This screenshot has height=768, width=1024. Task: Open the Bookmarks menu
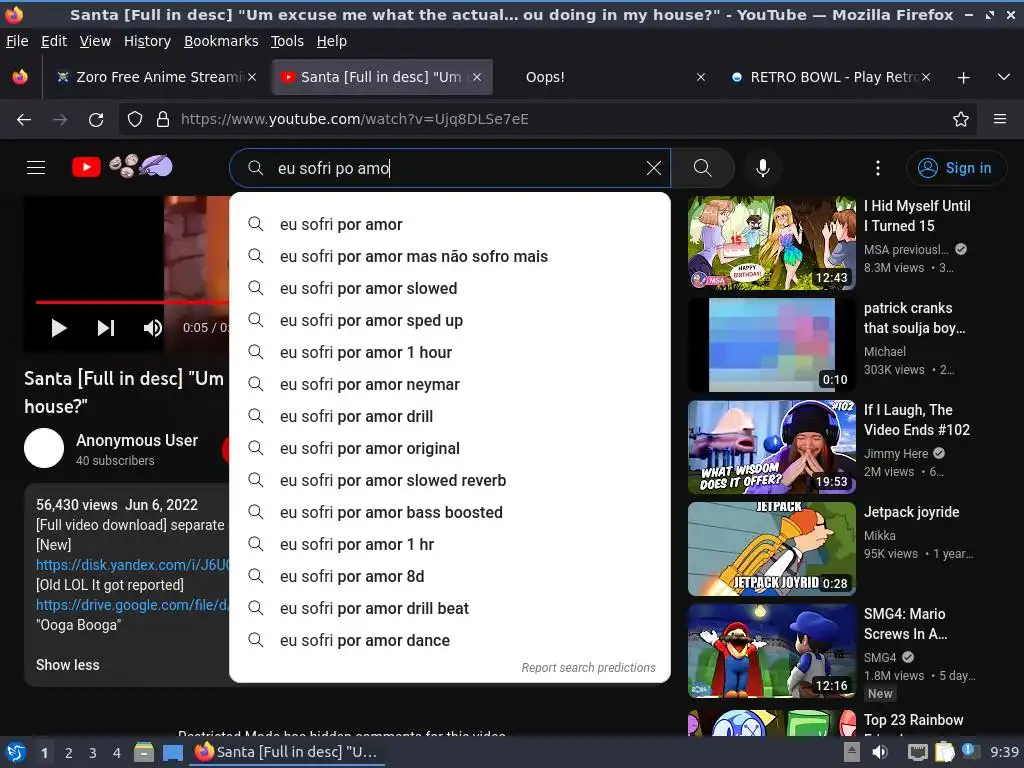(x=221, y=41)
